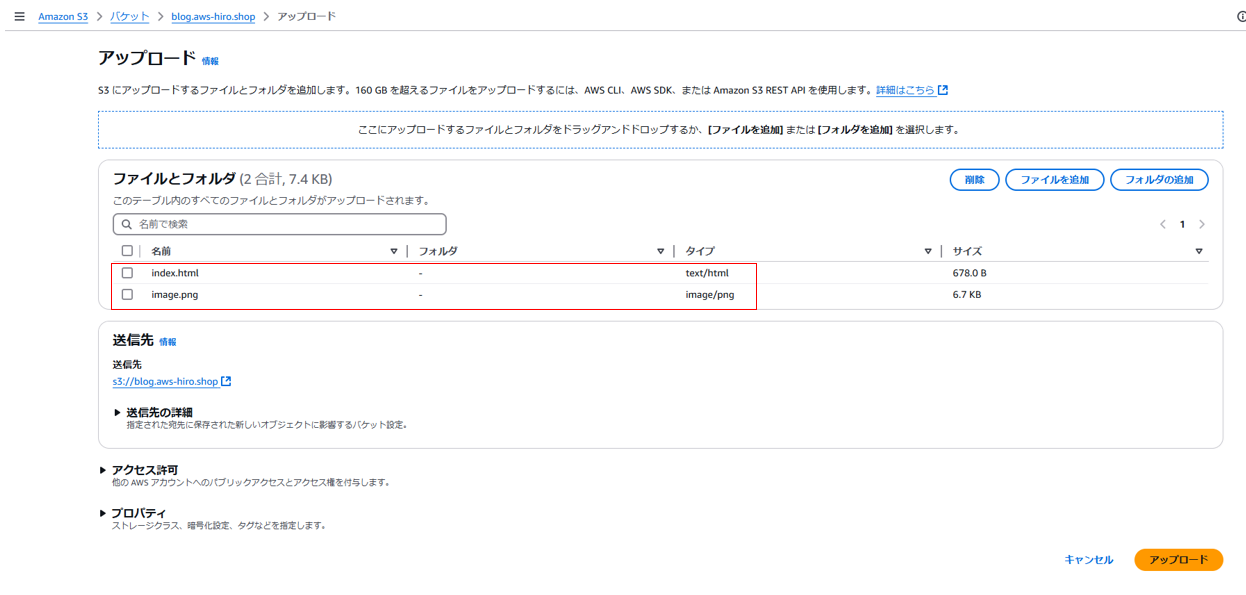Image resolution: width=1246 pixels, height=595 pixels.
Task: Click フォルダの追加 button
Action: (1159, 180)
